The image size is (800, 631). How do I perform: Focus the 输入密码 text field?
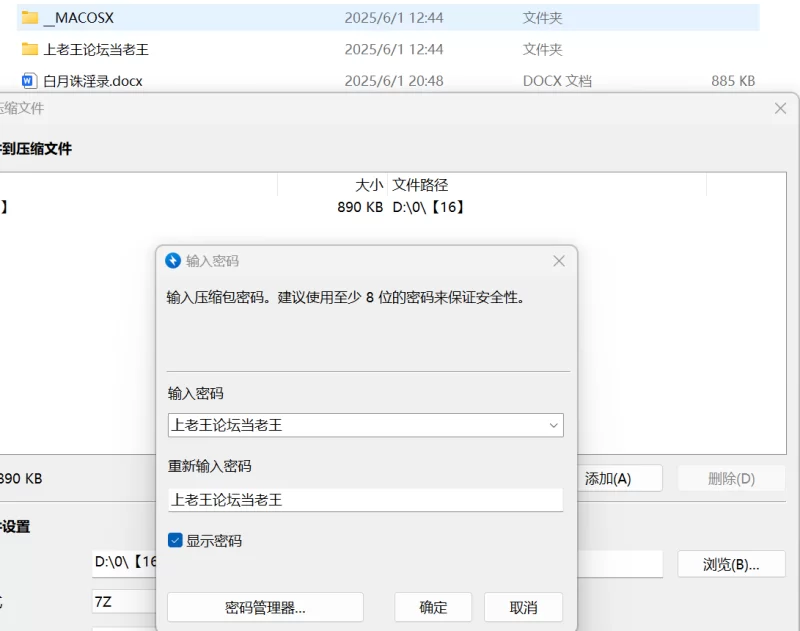pos(355,425)
